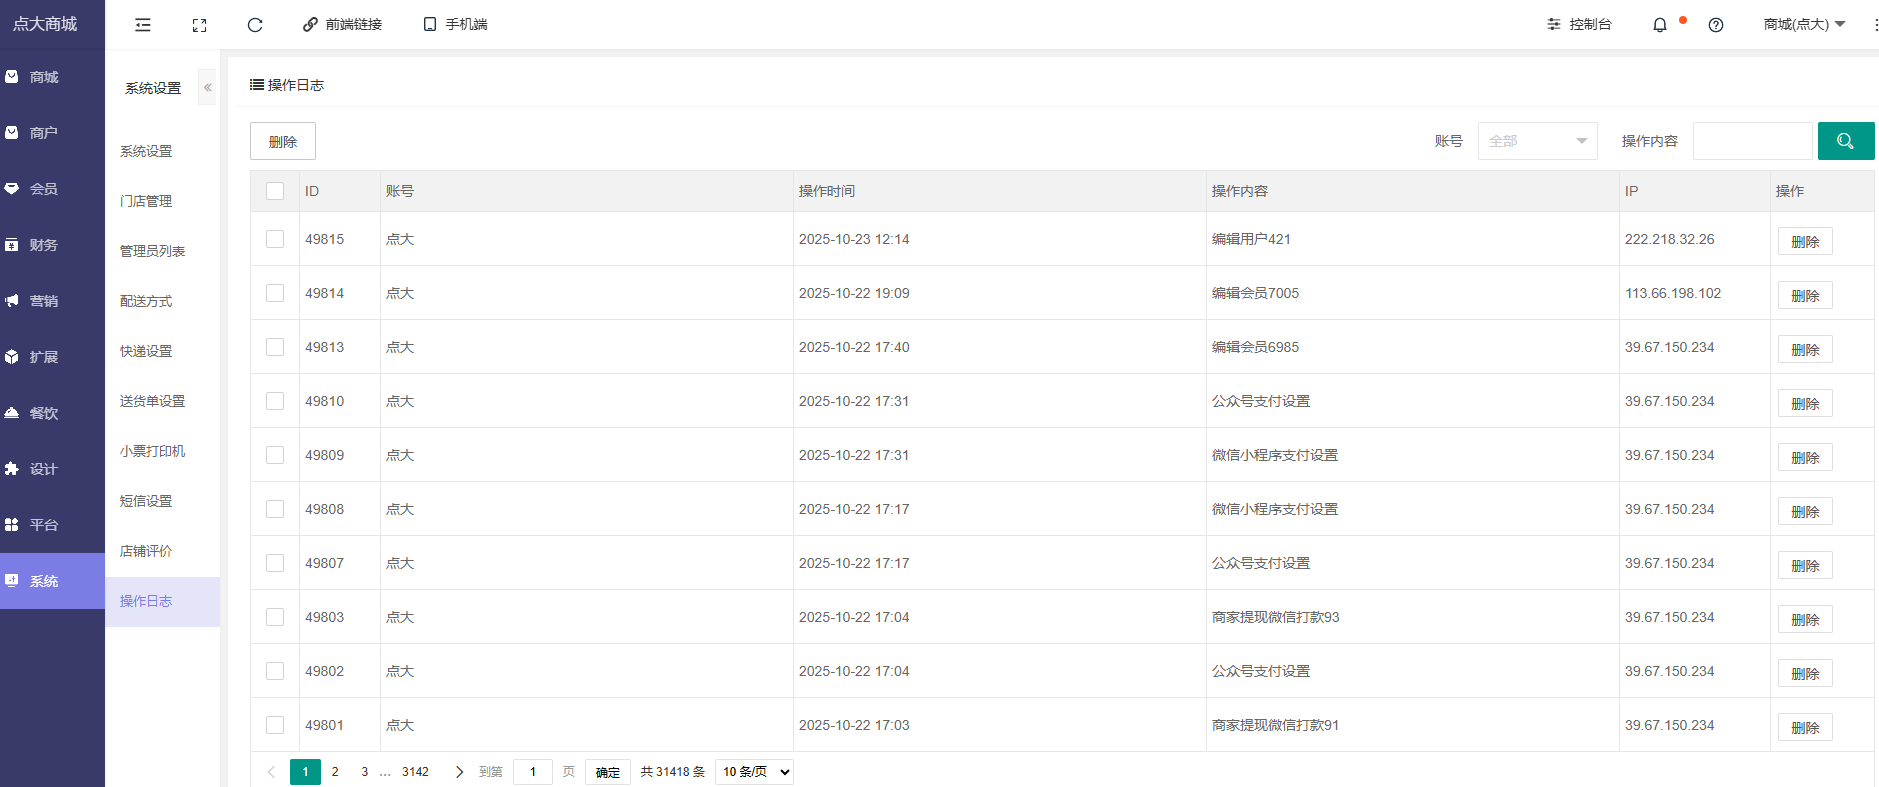Open 店铺评价 menu item

pos(146,551)
